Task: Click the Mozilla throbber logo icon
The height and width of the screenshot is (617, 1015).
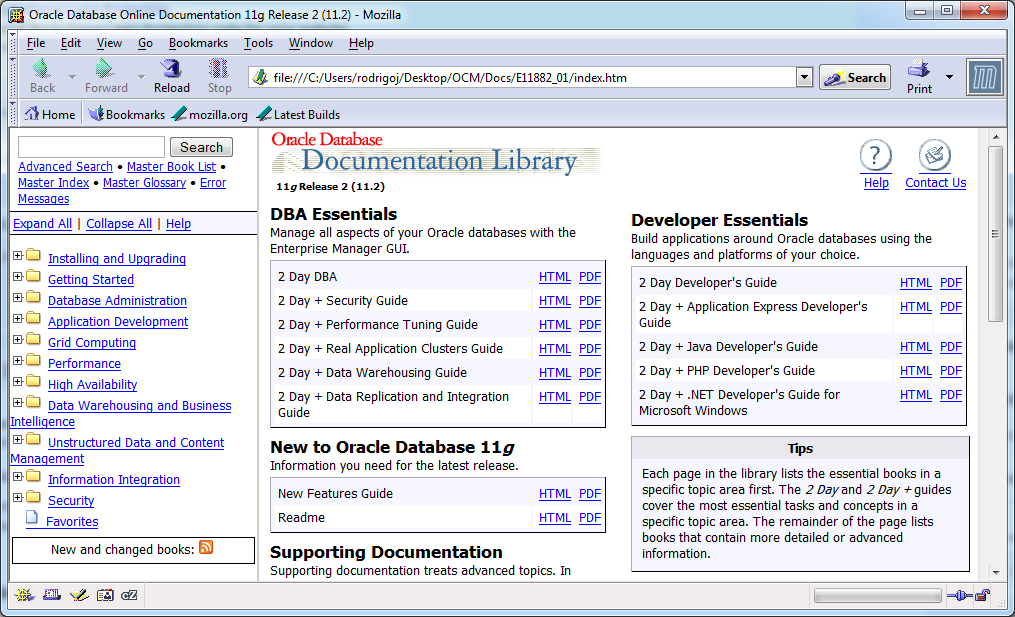Action: click(x=985, y=78)
